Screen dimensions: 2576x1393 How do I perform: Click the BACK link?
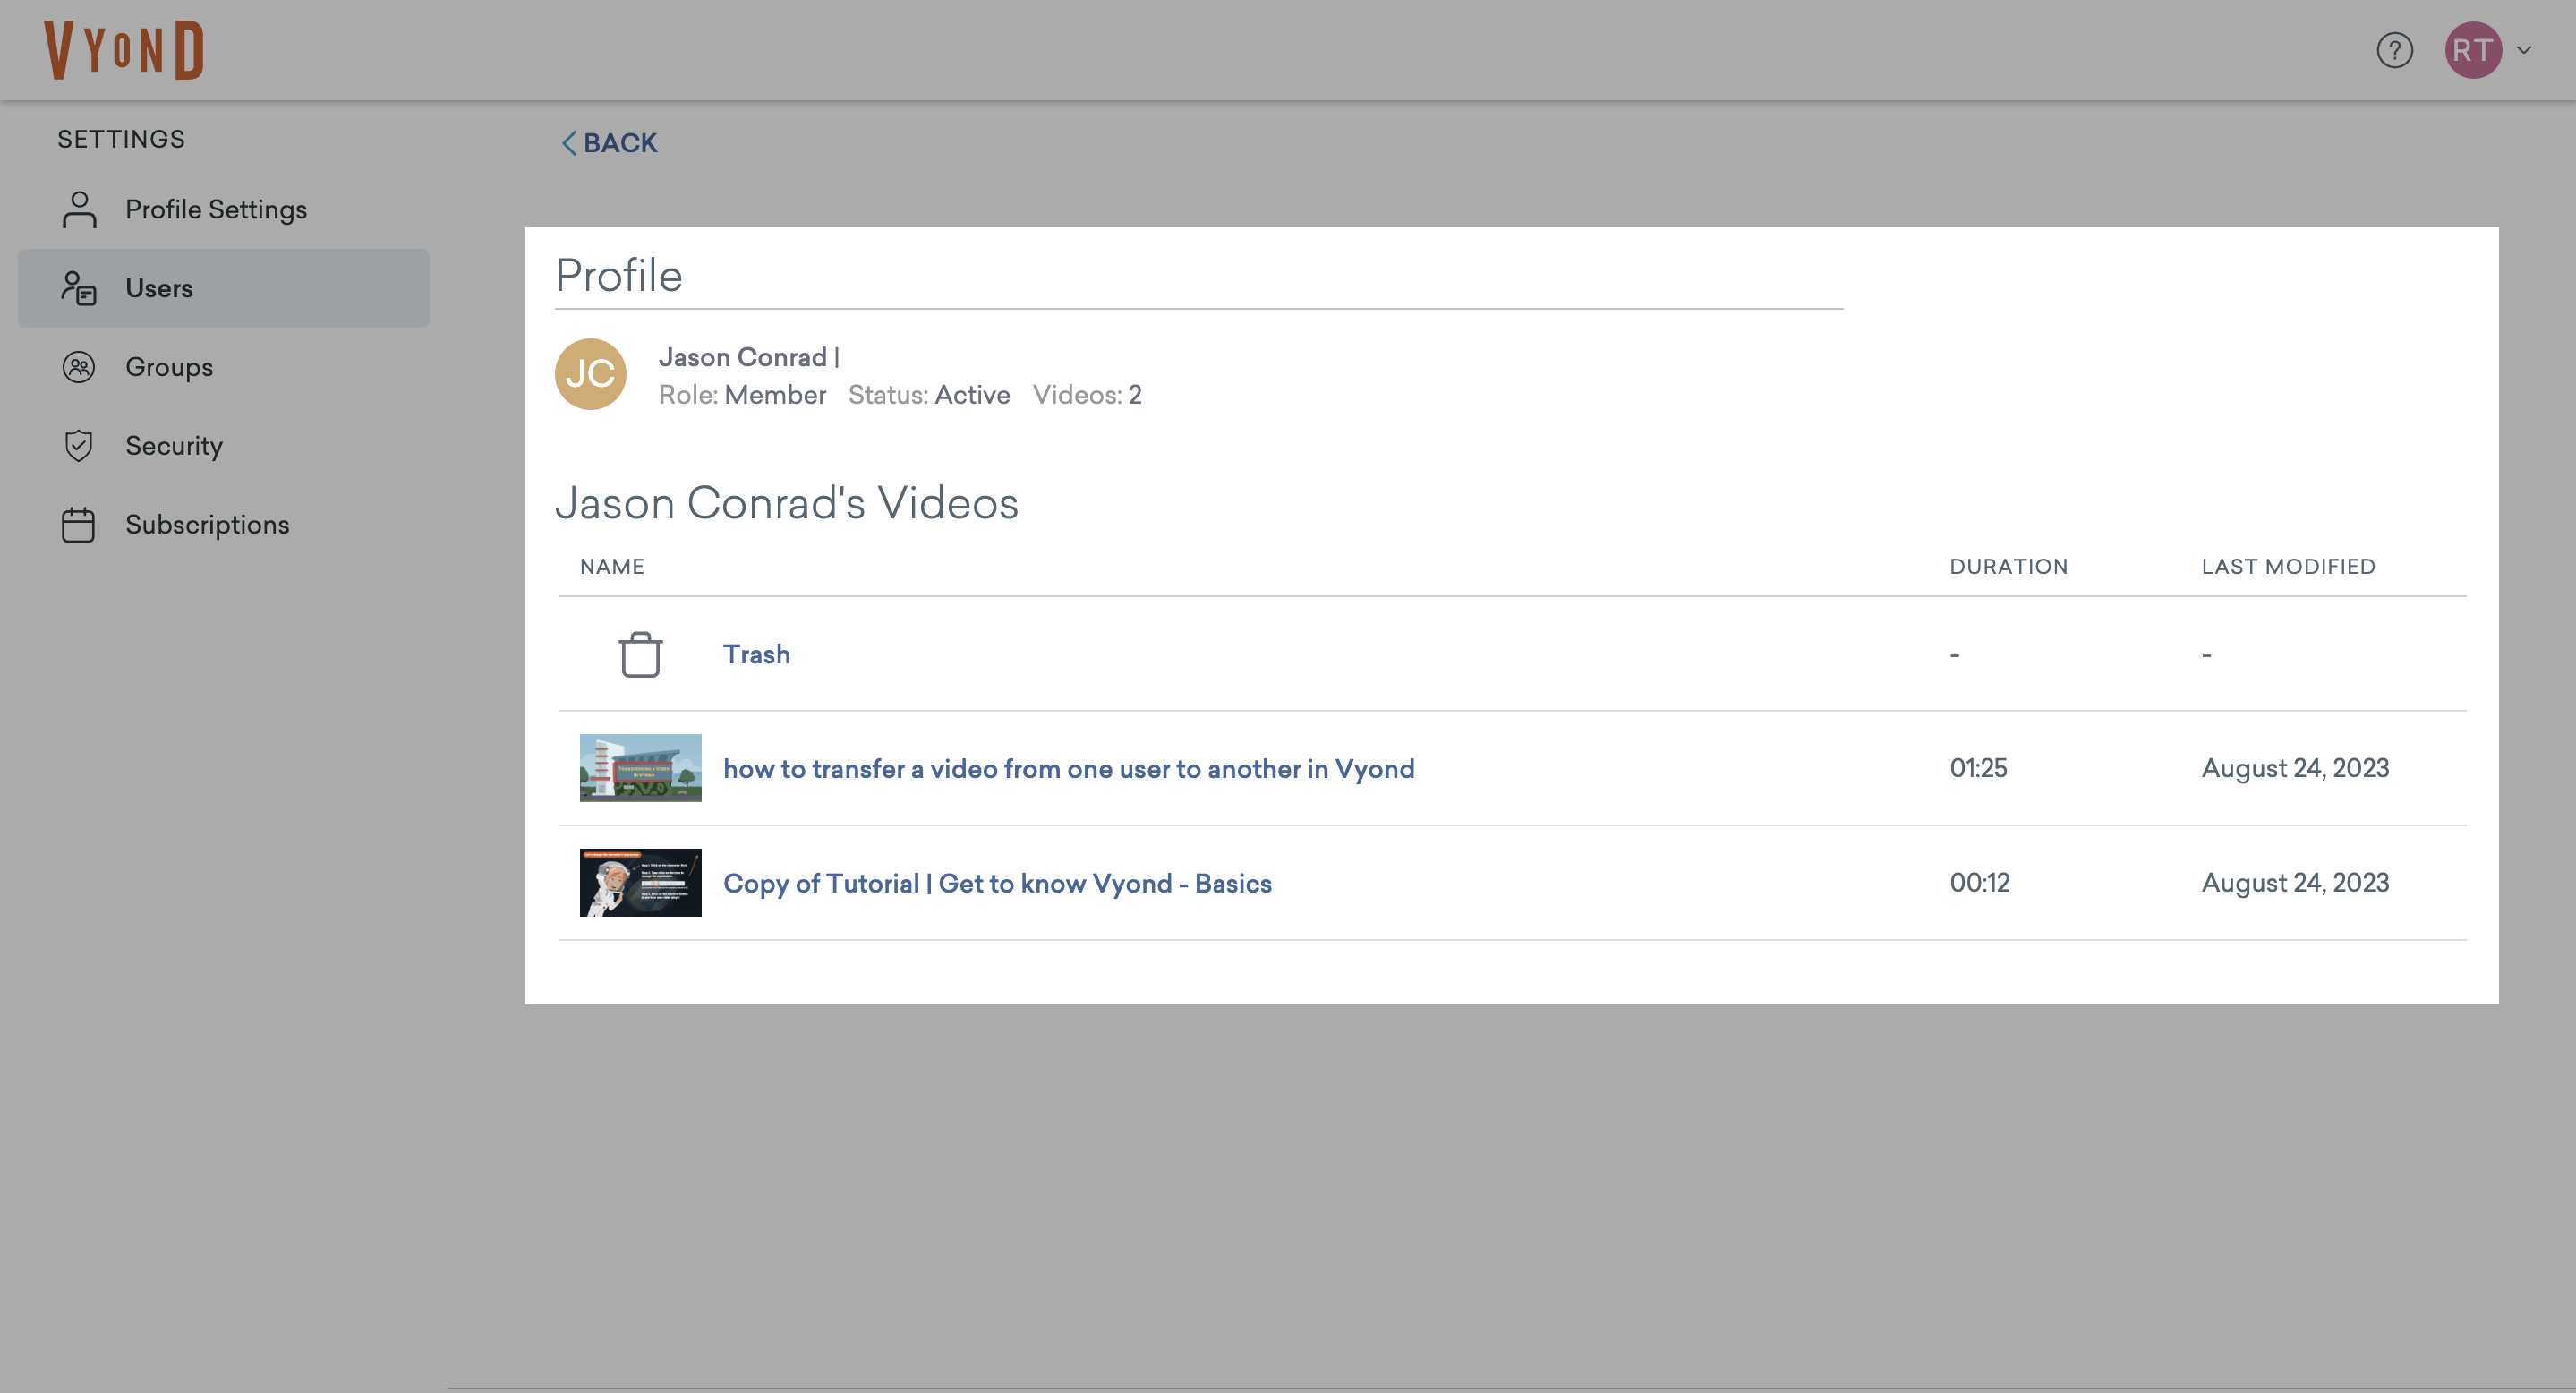pos(620,143)
